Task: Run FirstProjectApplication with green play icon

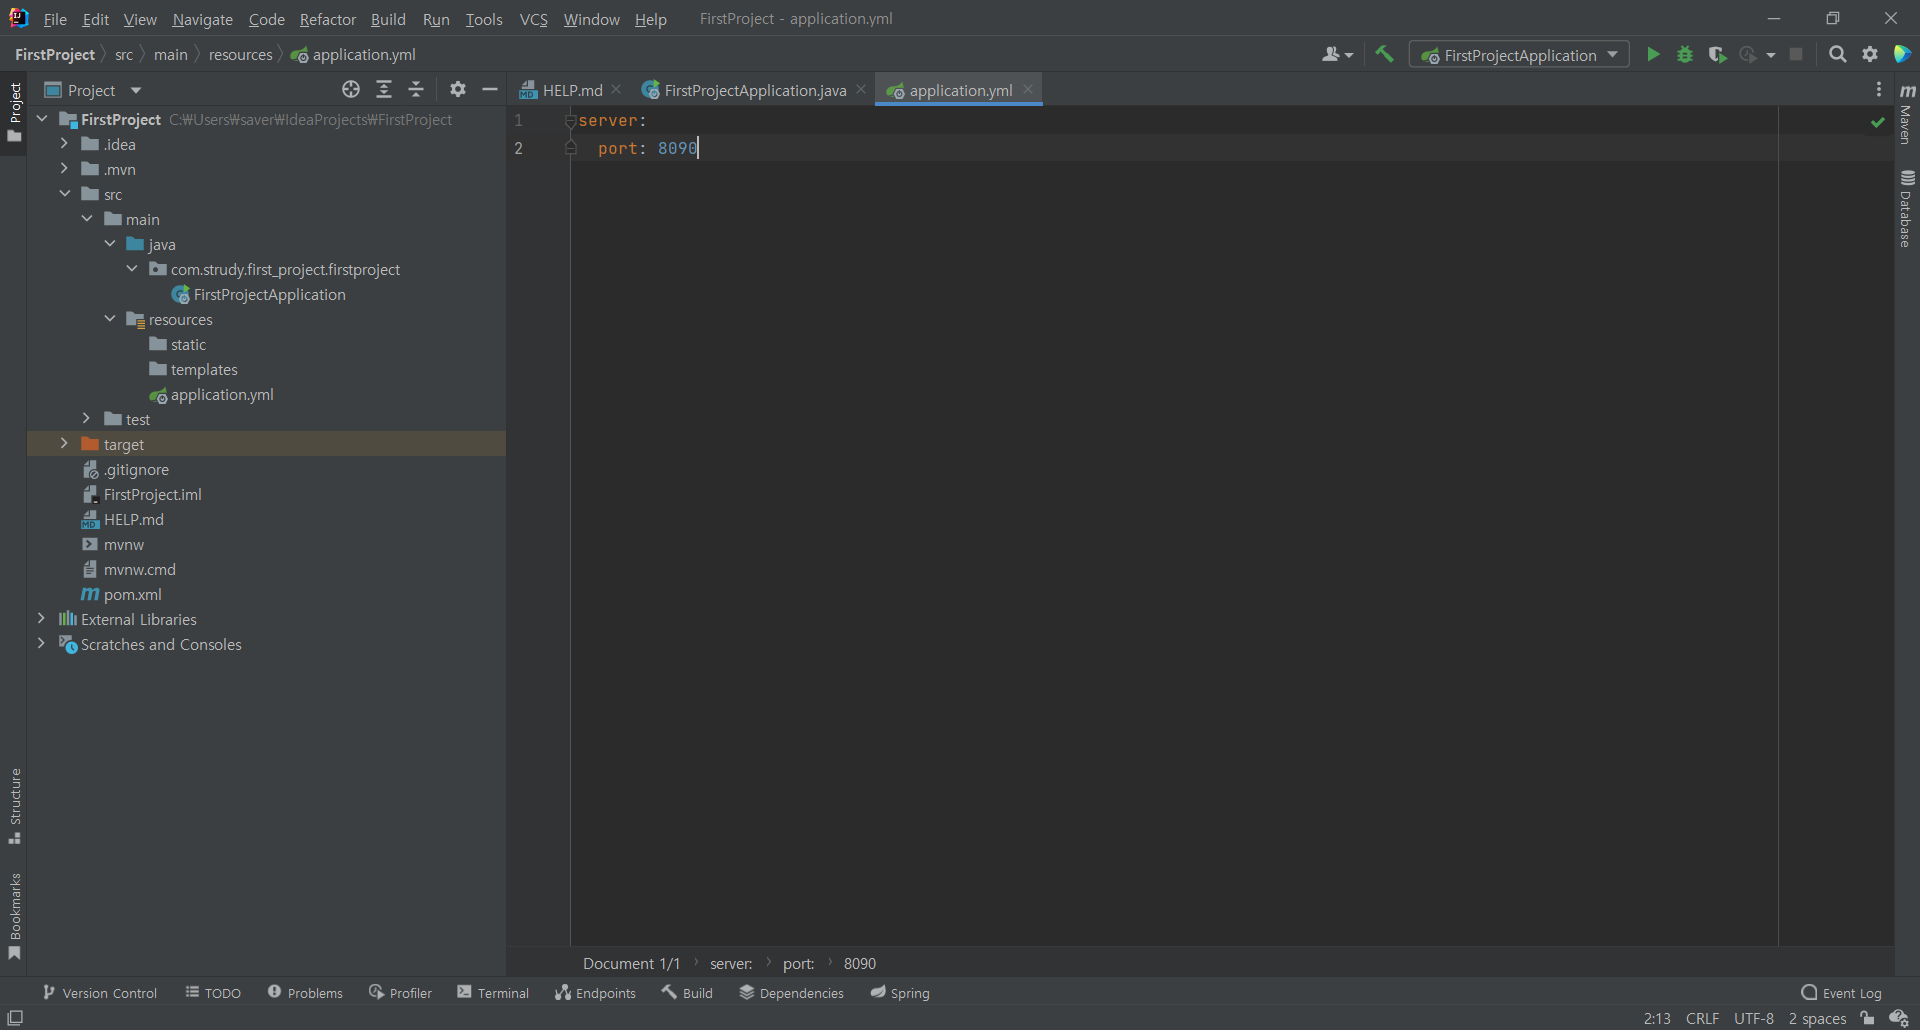Action: (1653, 55)
